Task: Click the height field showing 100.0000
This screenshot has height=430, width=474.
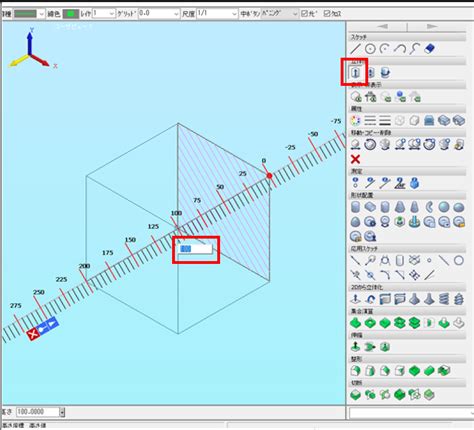Action: point(38,412)
